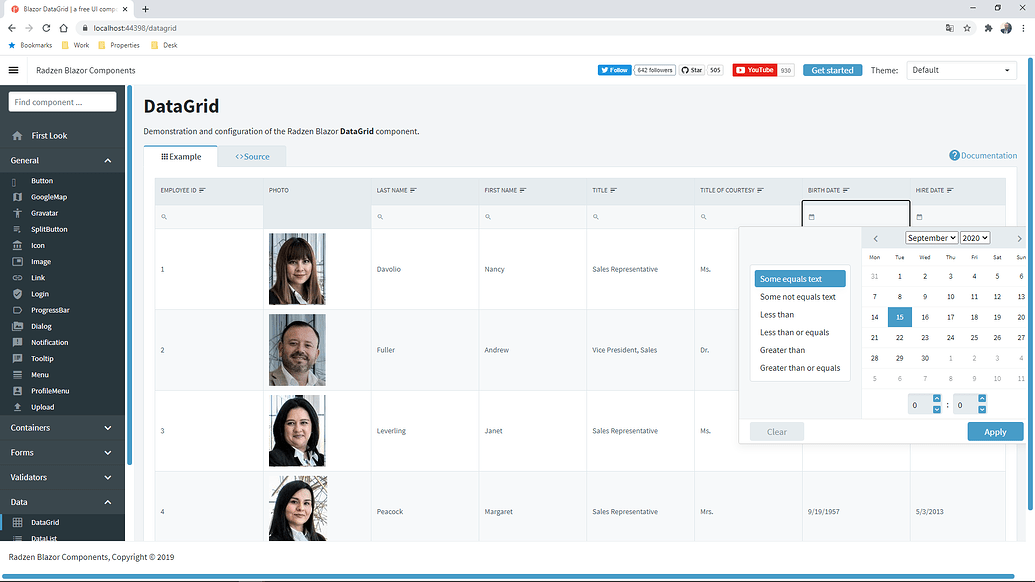Click the Menu component sidebar icon
This screenshot has height=582, width=1035.
click(x=17, y=375)
